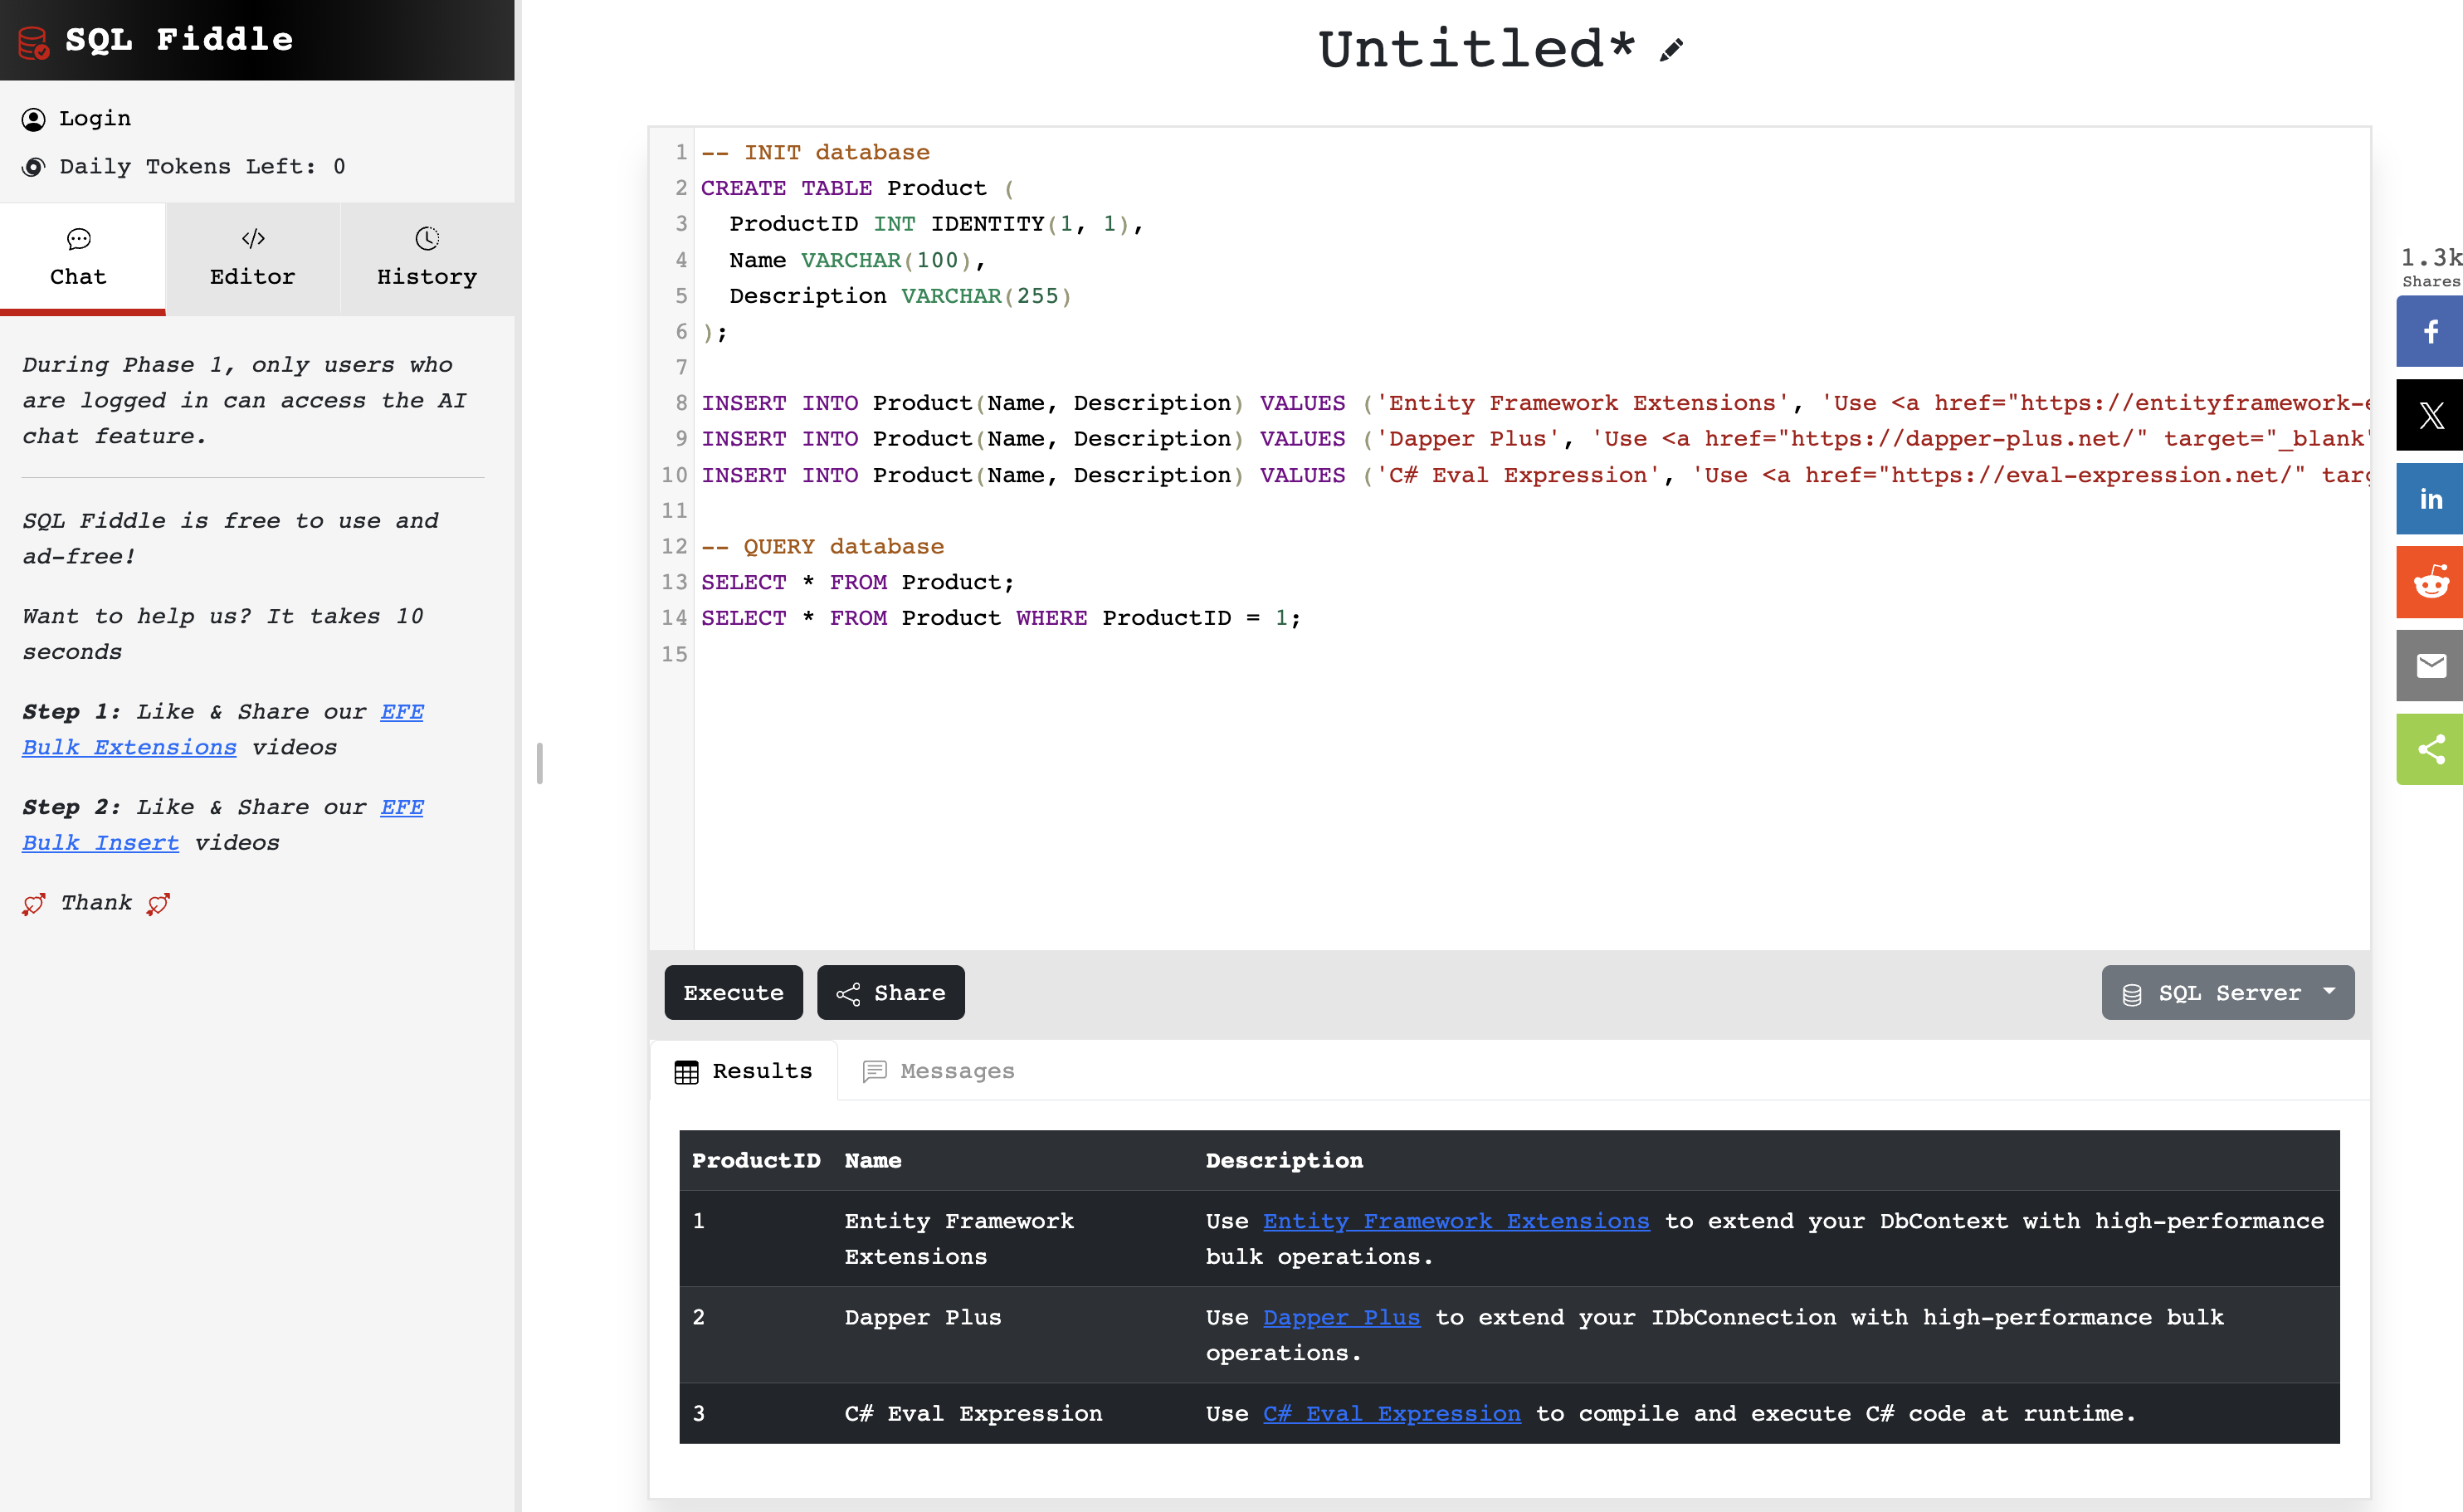Image resolution: width=2463 pixels, height=1512 pixels.
Task: Click the Results table grid icon
Action: 686,1072
